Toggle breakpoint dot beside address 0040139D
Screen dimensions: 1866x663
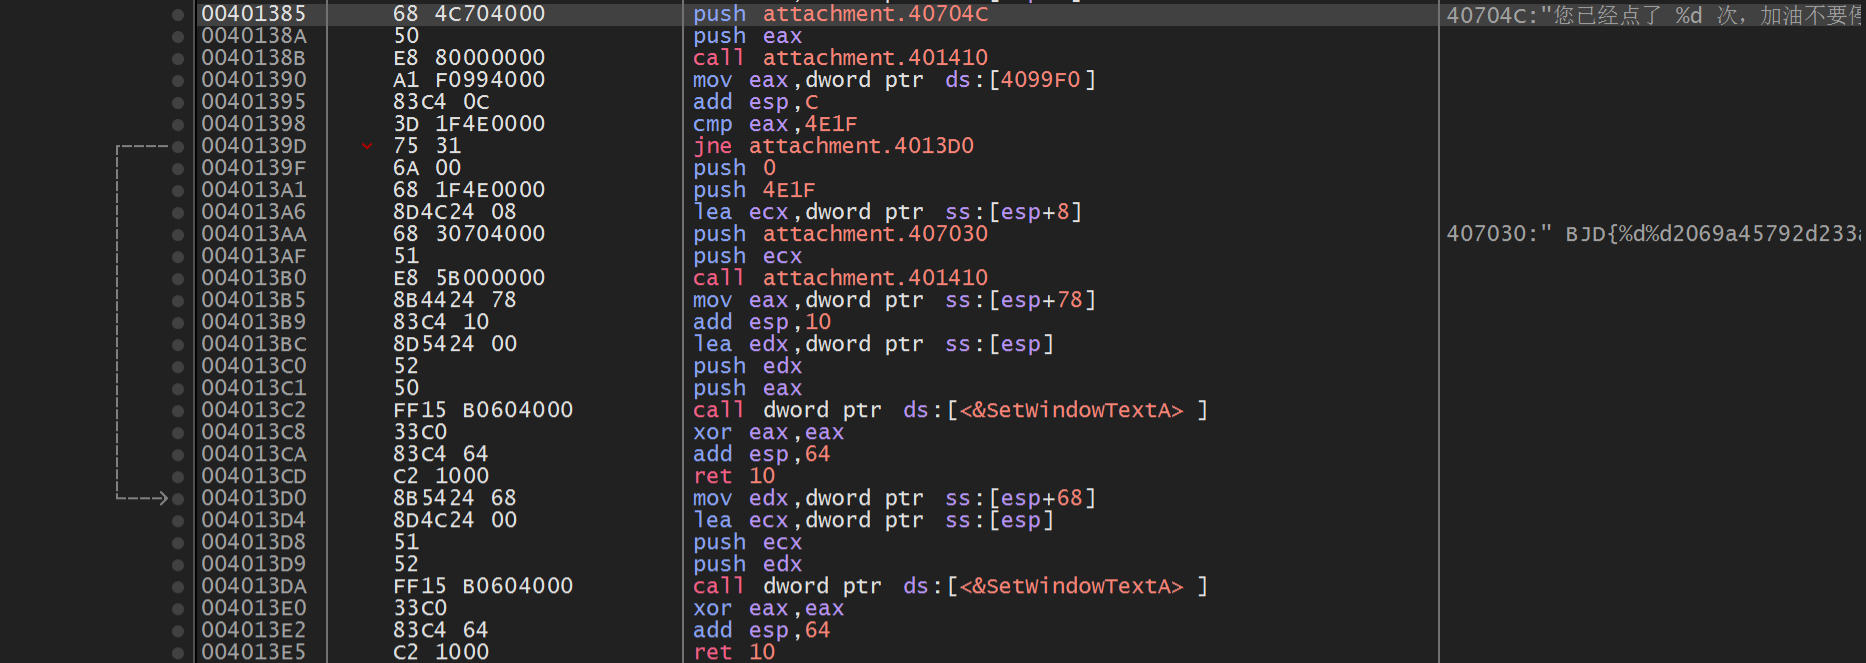[178, 147]
